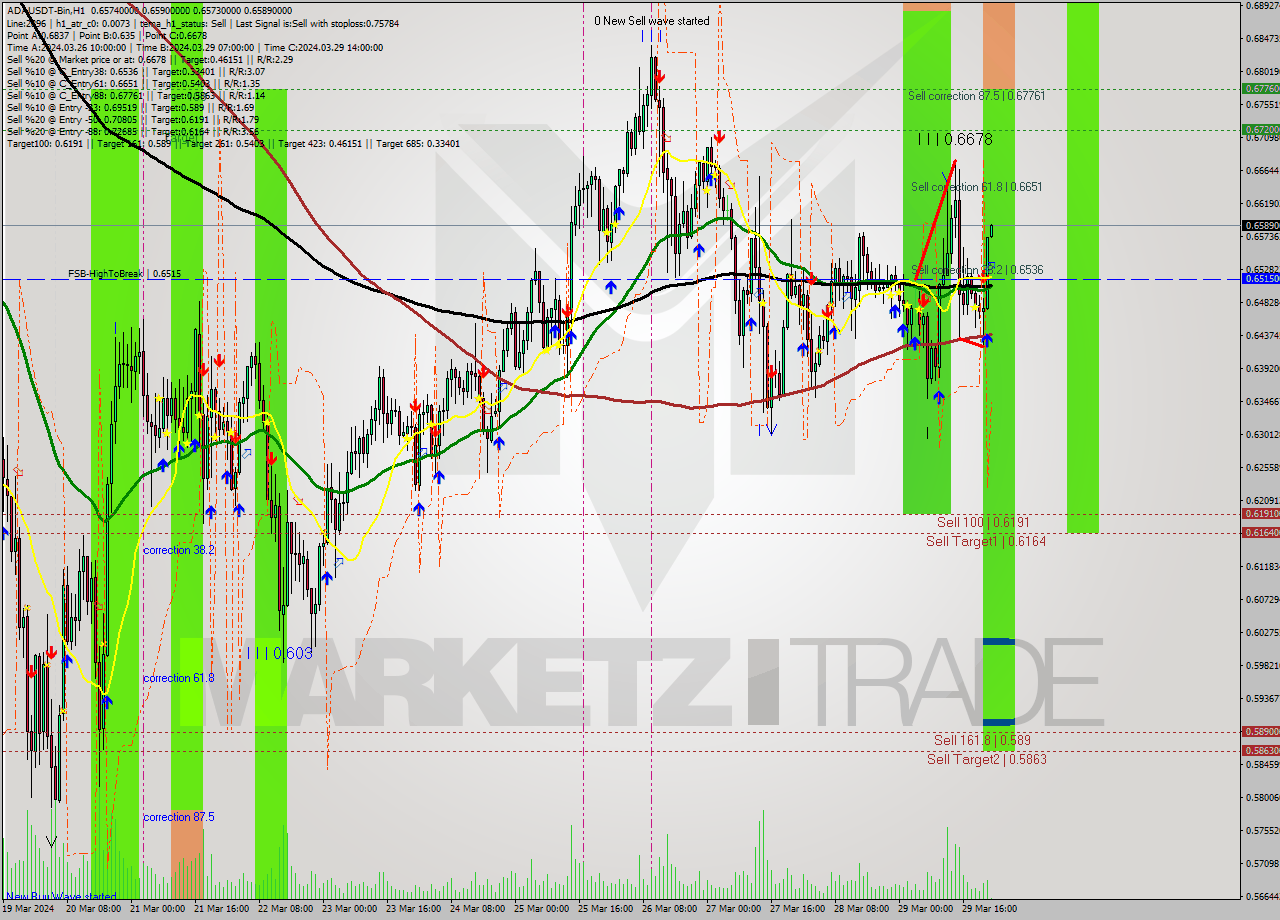
Task: Click the current price 0.65890 tag
Action: pos(1260,226)
